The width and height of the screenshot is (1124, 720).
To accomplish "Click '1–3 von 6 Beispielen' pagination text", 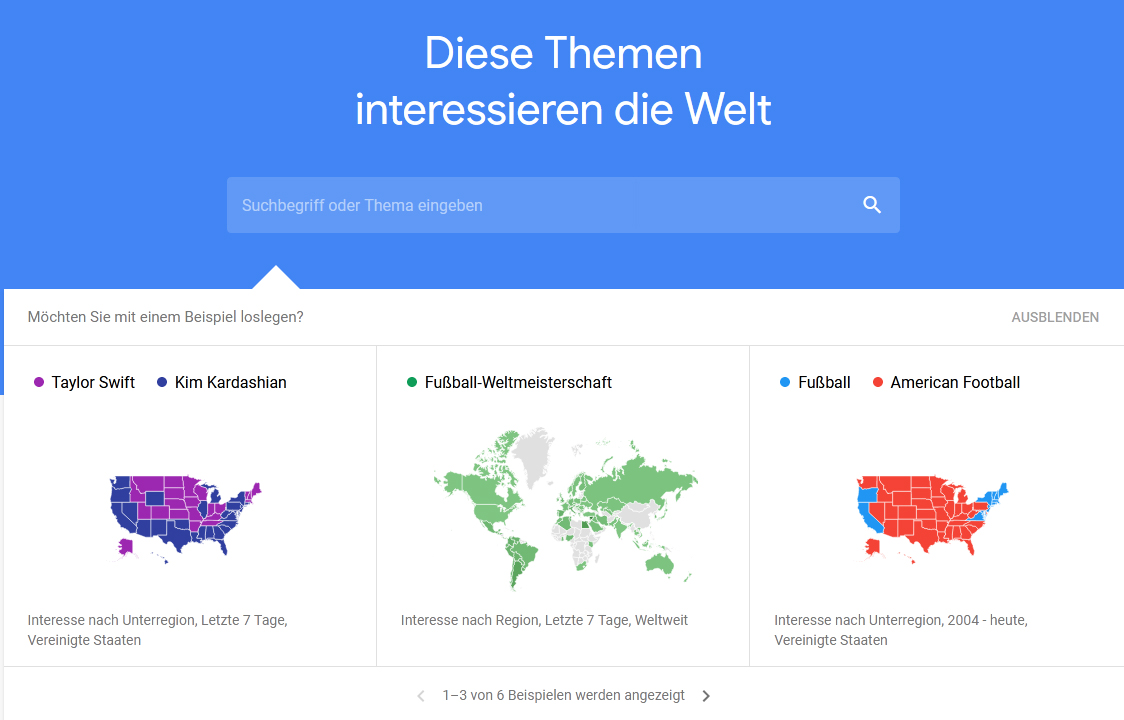I will (x=563, y=696).
